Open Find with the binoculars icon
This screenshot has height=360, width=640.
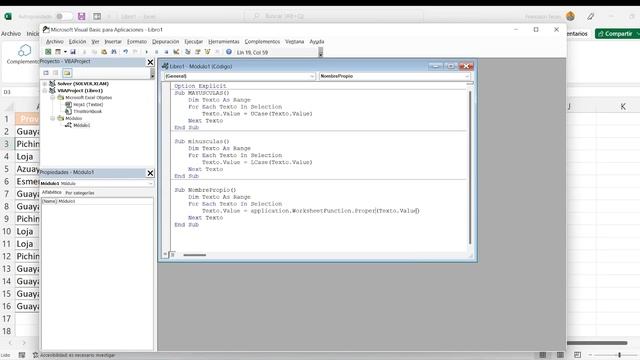click(x=114, y=52)
